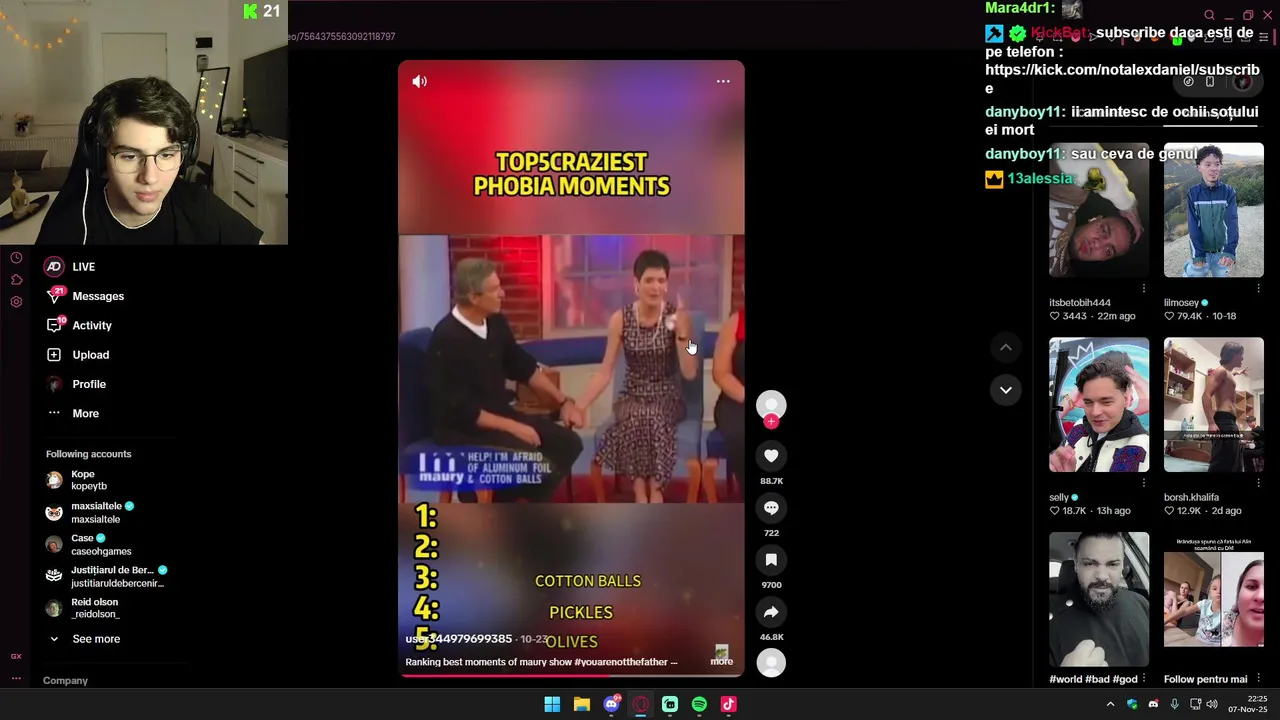The height and width of the screenshot is (720, 1280).
Task: Open the comments bubble showing 722
Action: pyautogui.click(x=771, y=508)
